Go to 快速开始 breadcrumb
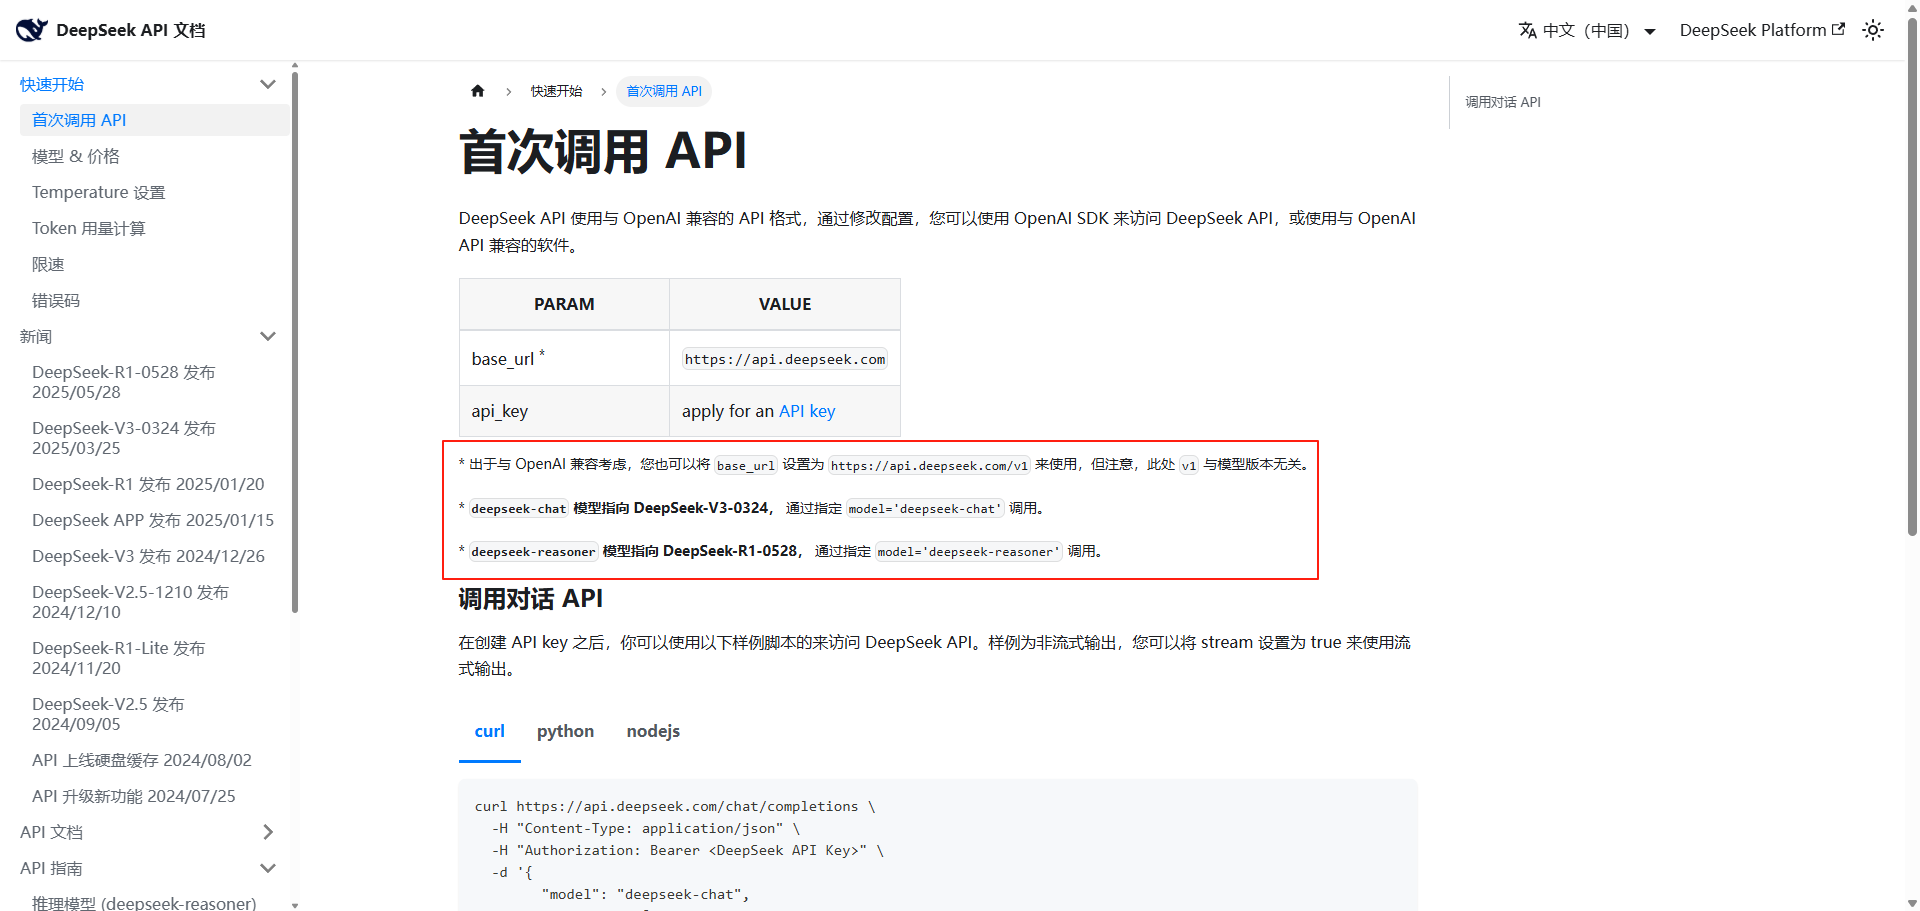The image size is (1920, 911). point(556,91)
